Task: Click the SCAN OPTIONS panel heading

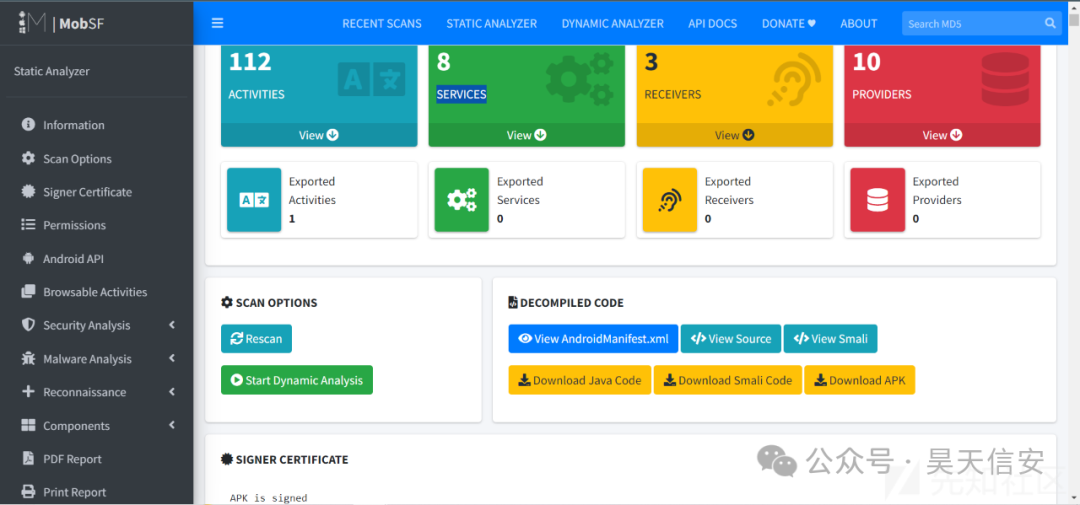Action: [269, 302]
